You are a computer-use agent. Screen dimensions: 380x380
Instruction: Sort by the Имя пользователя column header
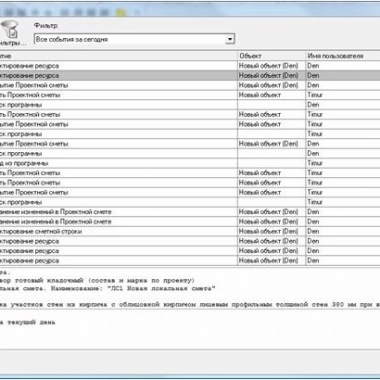tap(343, 56)
